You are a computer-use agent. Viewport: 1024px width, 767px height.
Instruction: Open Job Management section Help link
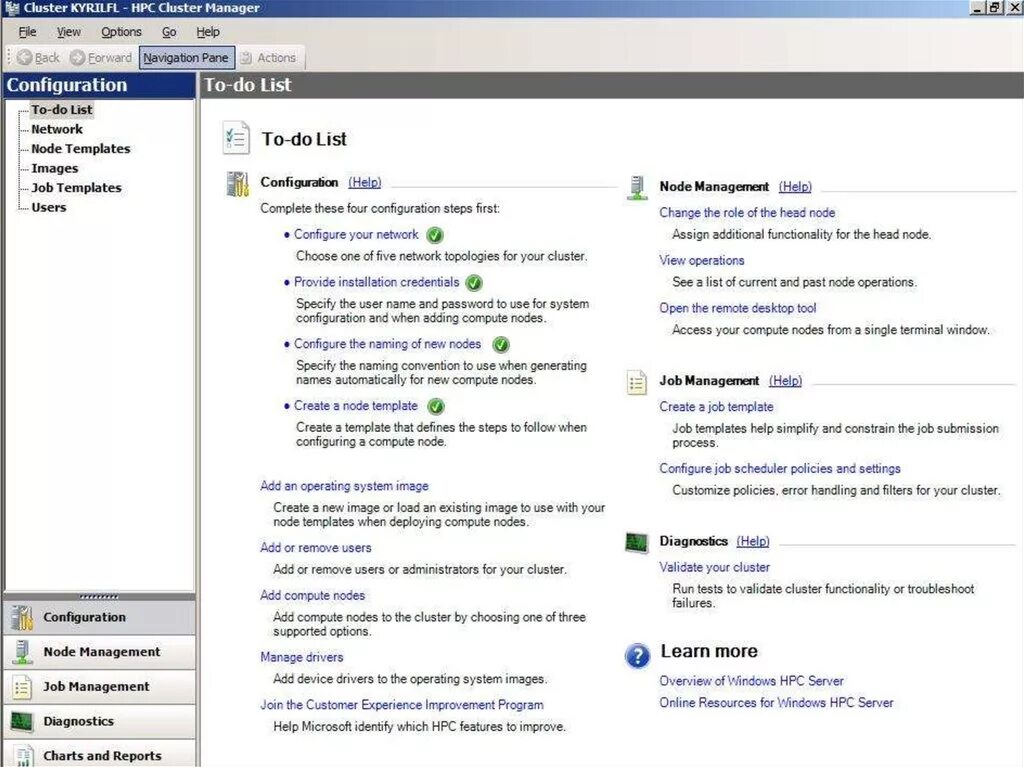[785, 381]
